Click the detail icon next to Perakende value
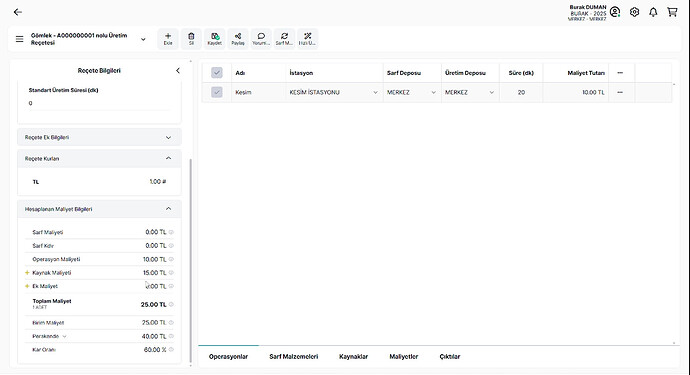Screen dimensions: 690x375 click(x=171, y=336)
